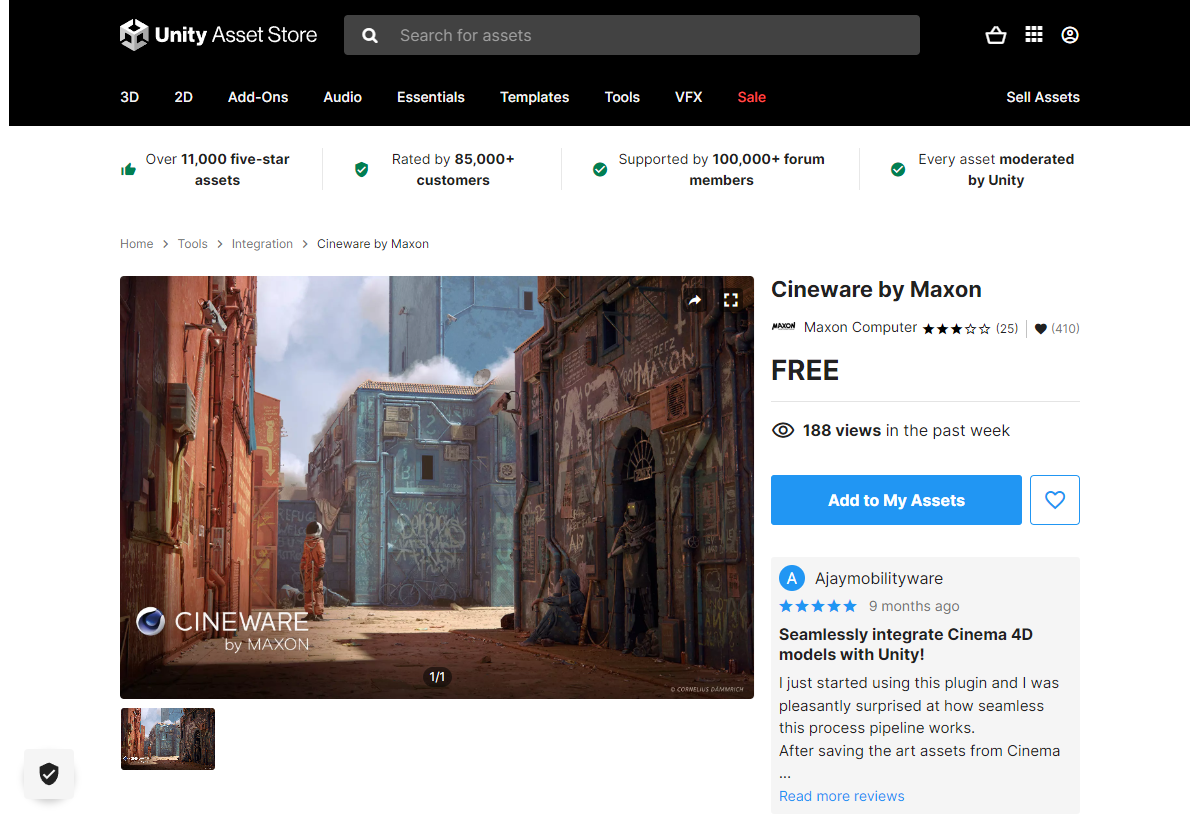
Task: Click the share arrow on image
Action: coord(695,300)
